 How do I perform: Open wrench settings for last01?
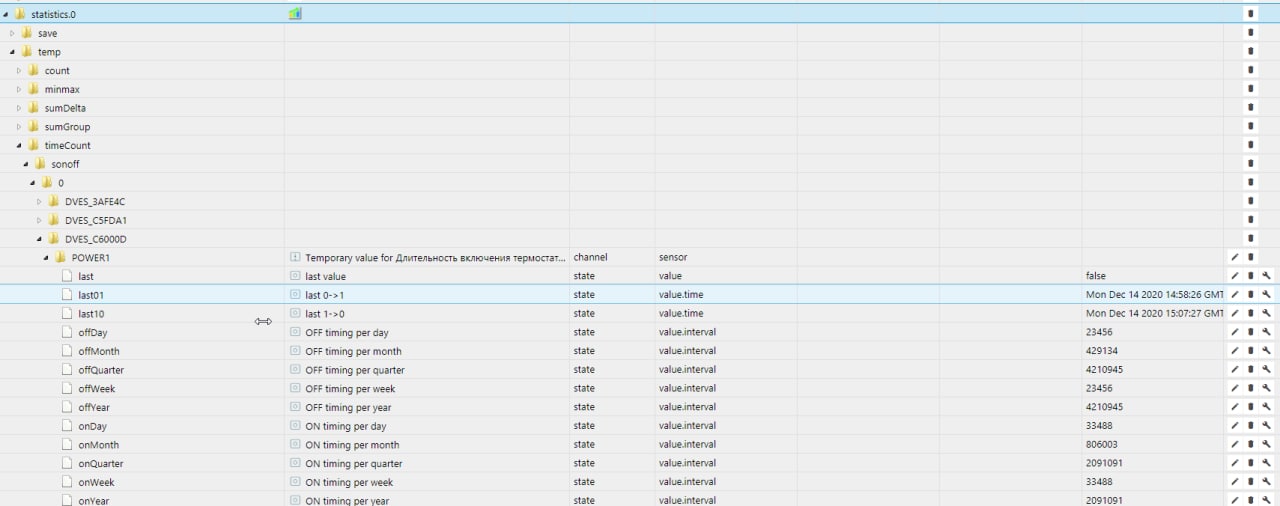tap(1266, 295)
